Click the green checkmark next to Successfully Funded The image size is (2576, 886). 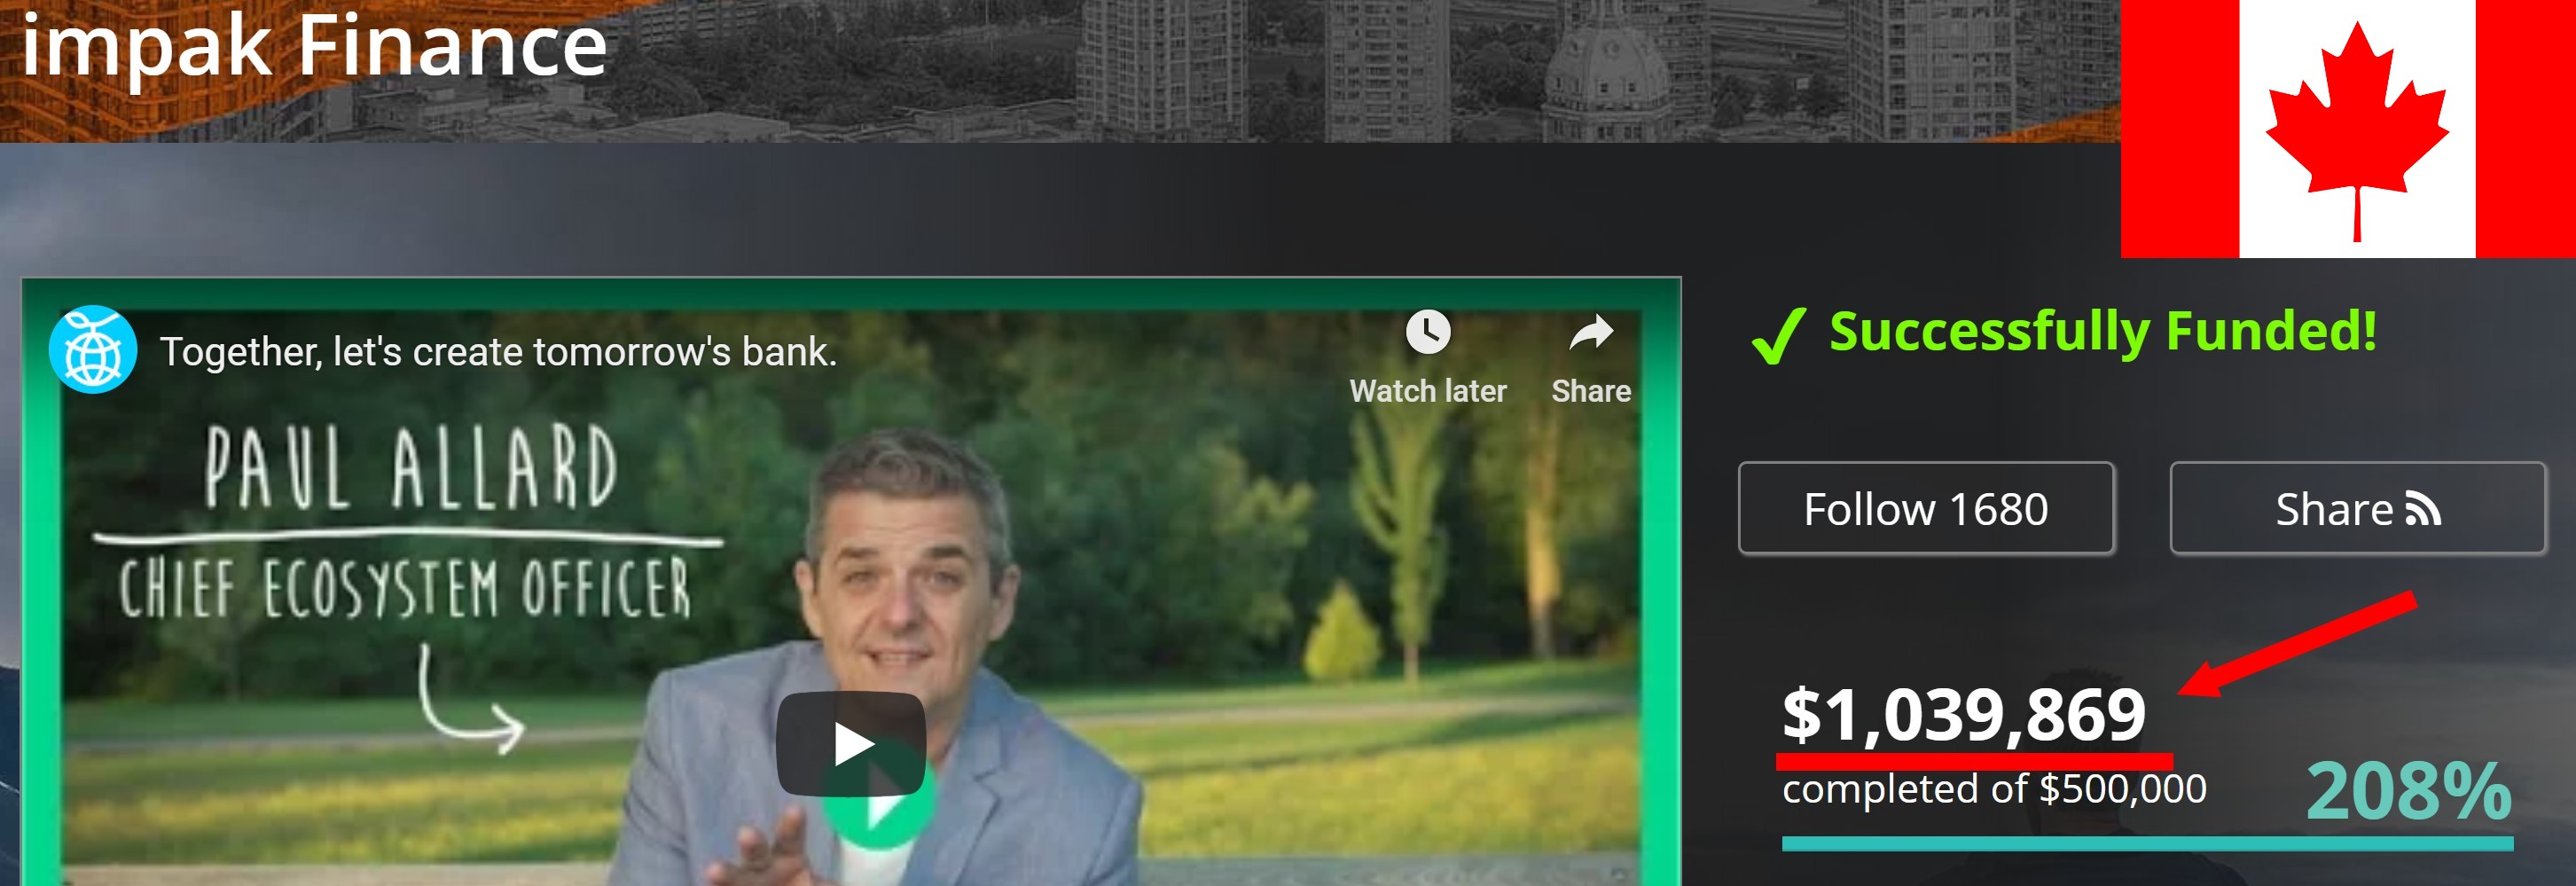pyautogui.click(x=1779, y=336)
